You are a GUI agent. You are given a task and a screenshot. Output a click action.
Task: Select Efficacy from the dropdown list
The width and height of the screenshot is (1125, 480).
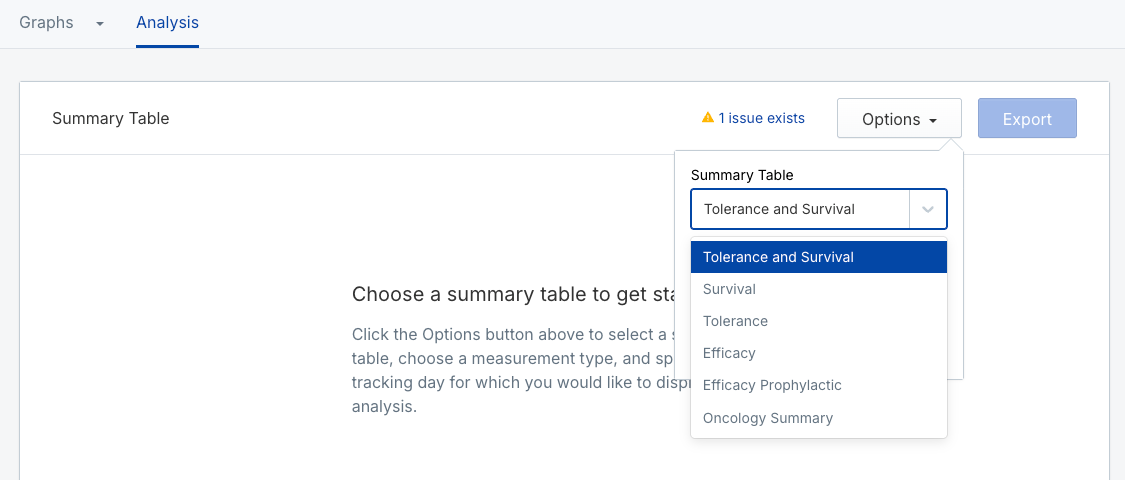pos(729,353)
